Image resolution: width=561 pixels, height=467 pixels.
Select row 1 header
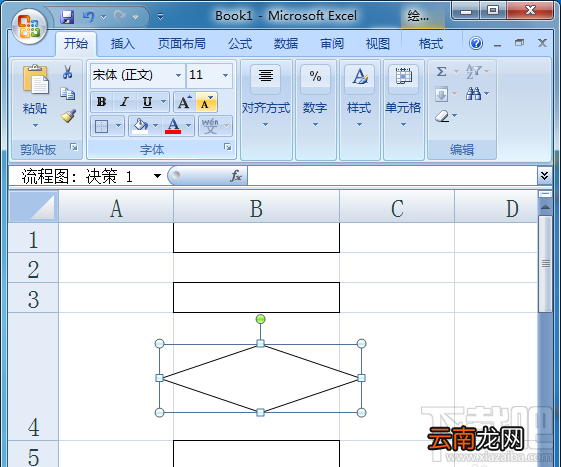click(33, 238)
